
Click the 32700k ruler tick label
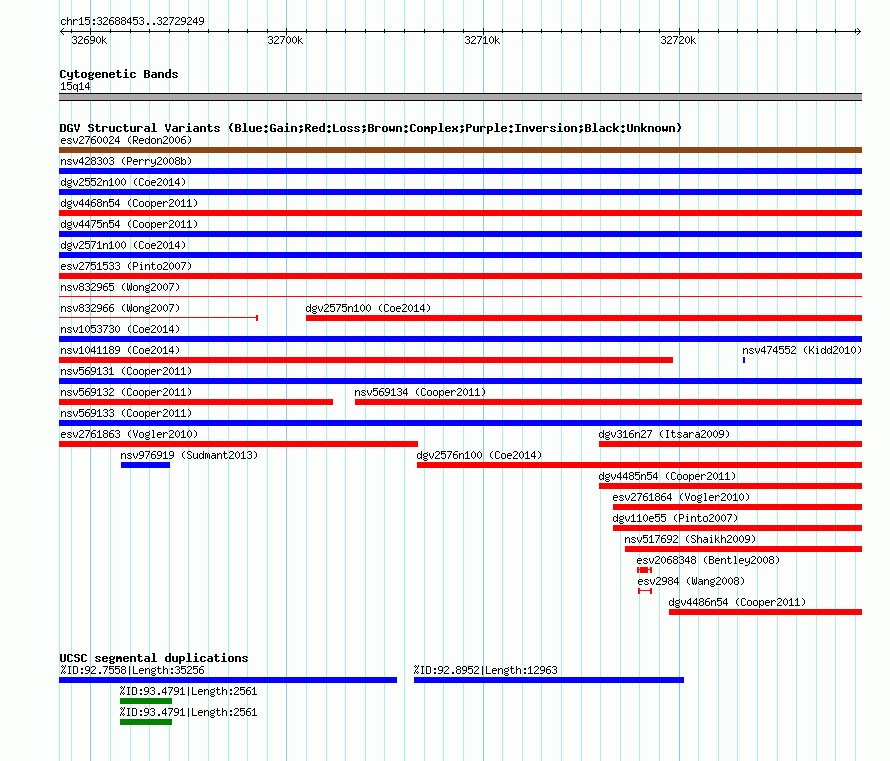[285, 40]
